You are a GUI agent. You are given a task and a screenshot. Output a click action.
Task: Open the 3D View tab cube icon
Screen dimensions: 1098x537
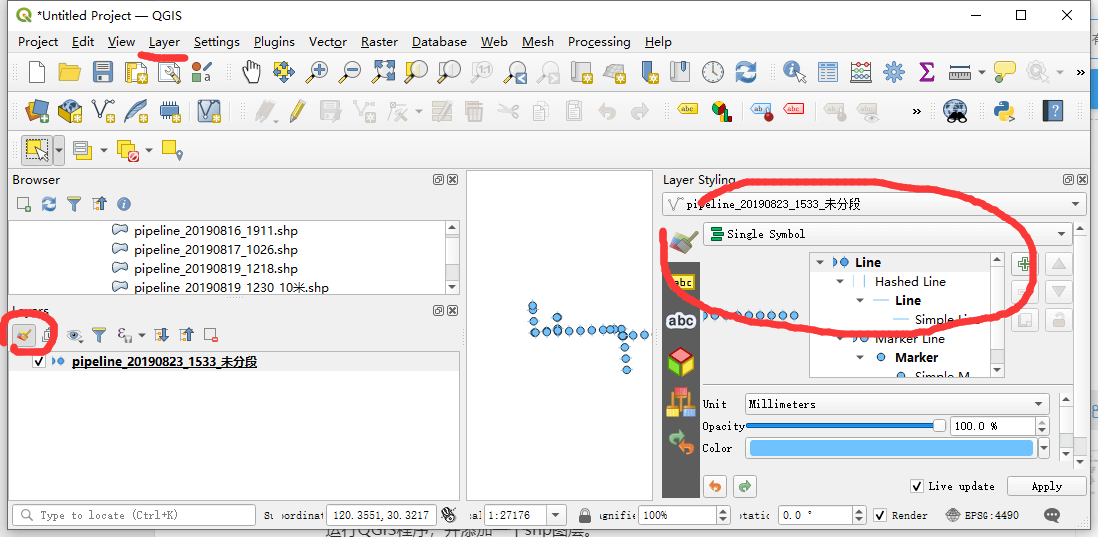(x=681, y=361)
